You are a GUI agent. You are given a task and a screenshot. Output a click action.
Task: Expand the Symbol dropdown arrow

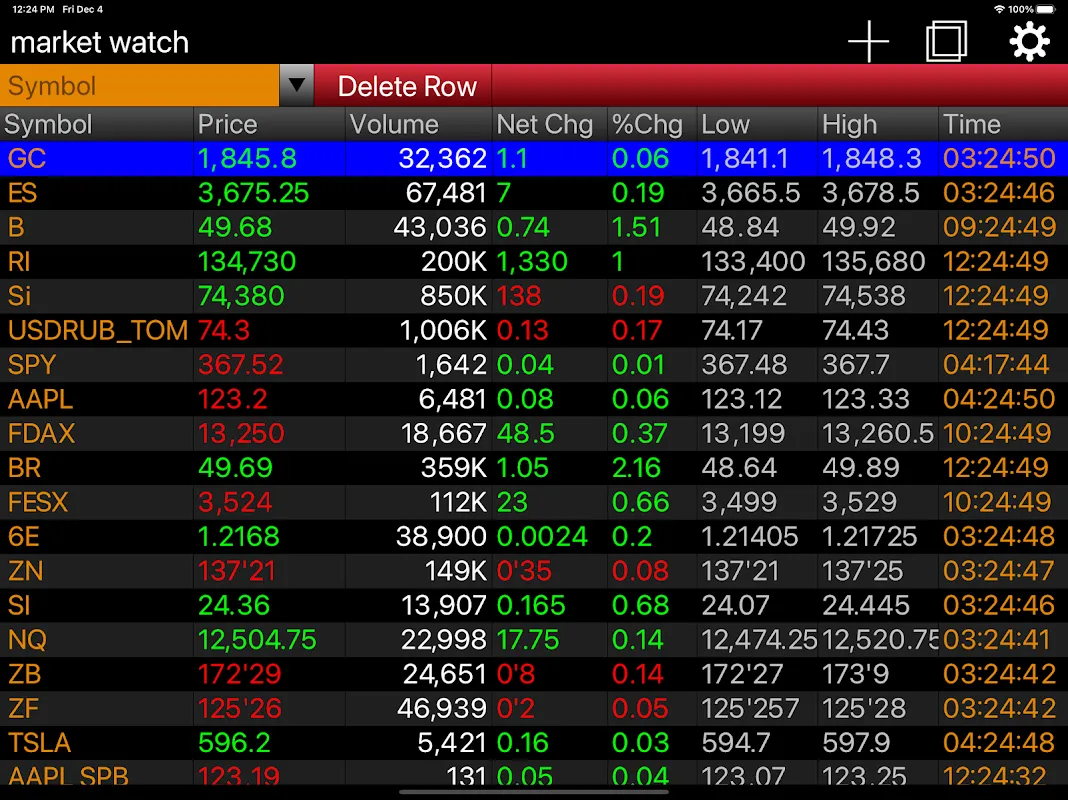tap(296, 86)
